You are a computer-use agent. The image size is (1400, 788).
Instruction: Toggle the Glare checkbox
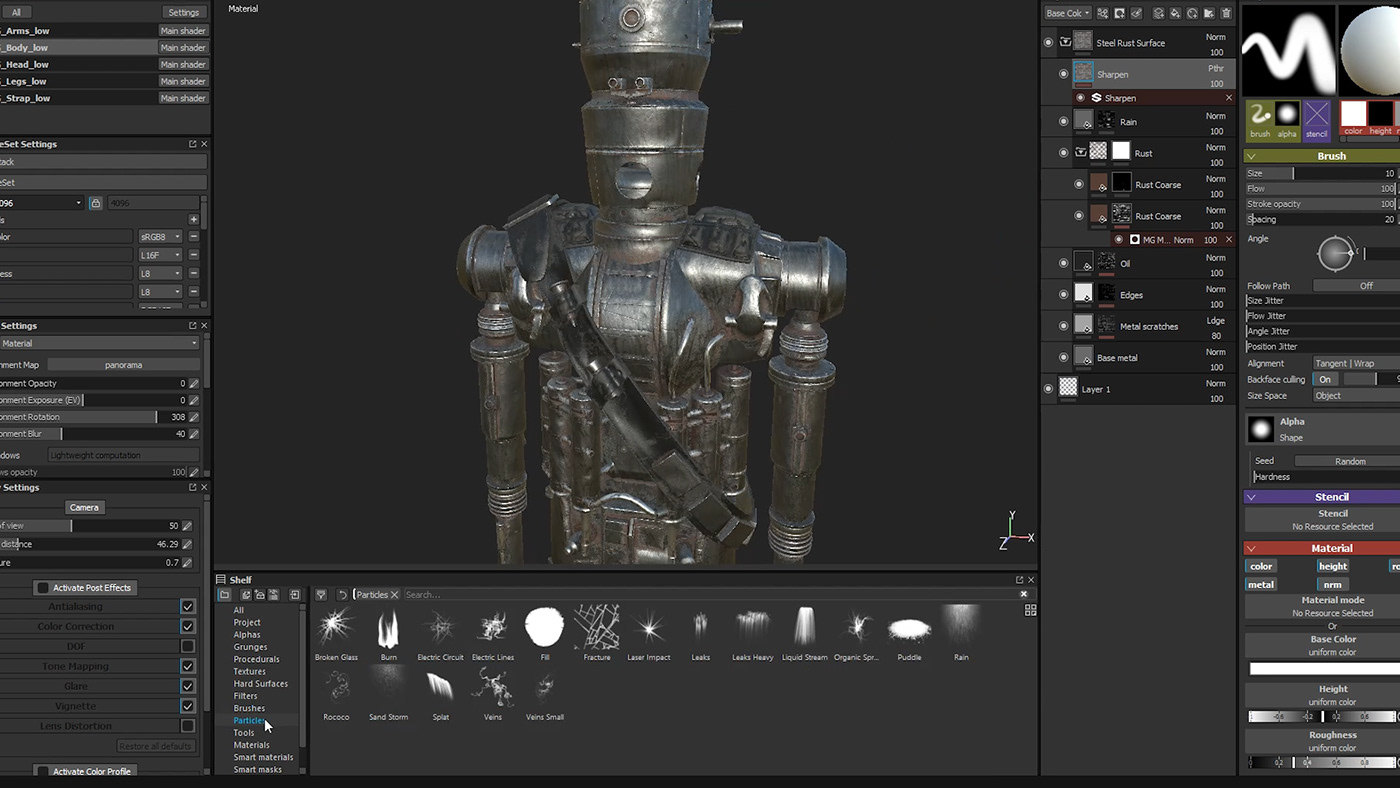point(187,686)
